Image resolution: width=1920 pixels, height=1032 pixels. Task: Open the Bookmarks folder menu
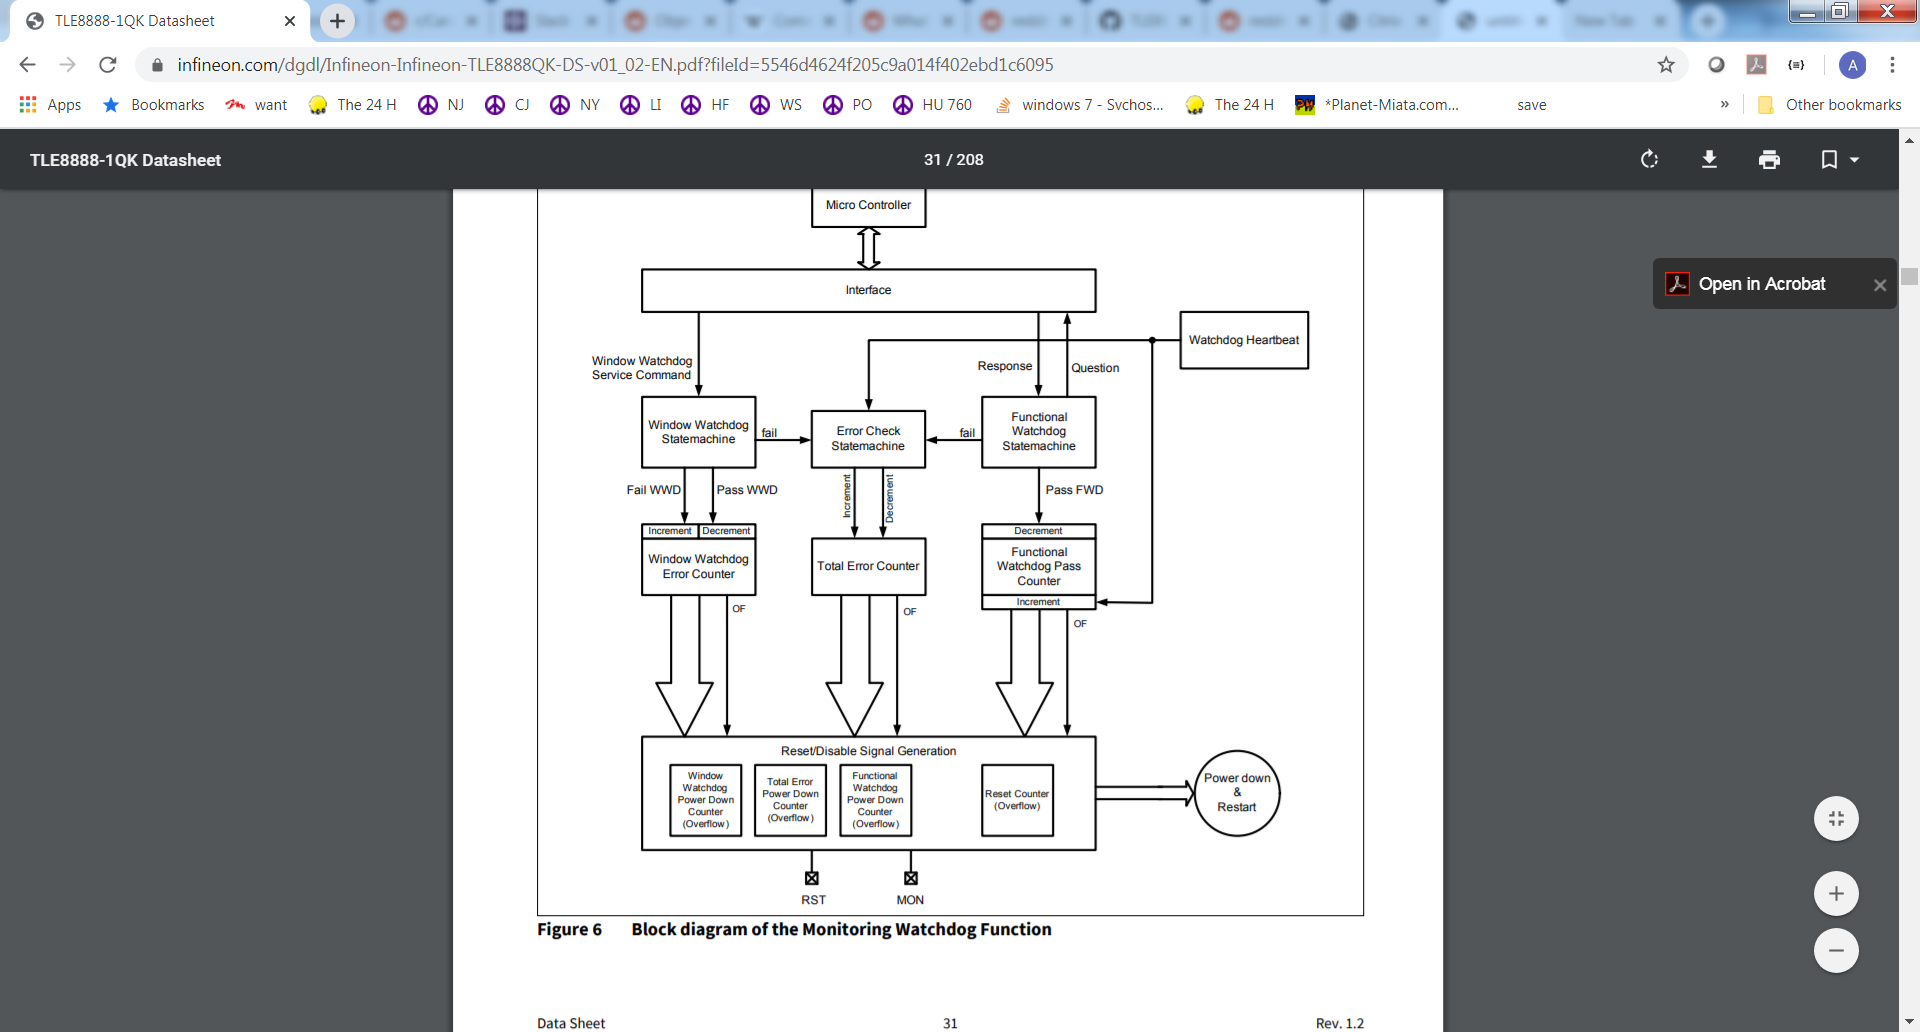click(x=152, y=104)
